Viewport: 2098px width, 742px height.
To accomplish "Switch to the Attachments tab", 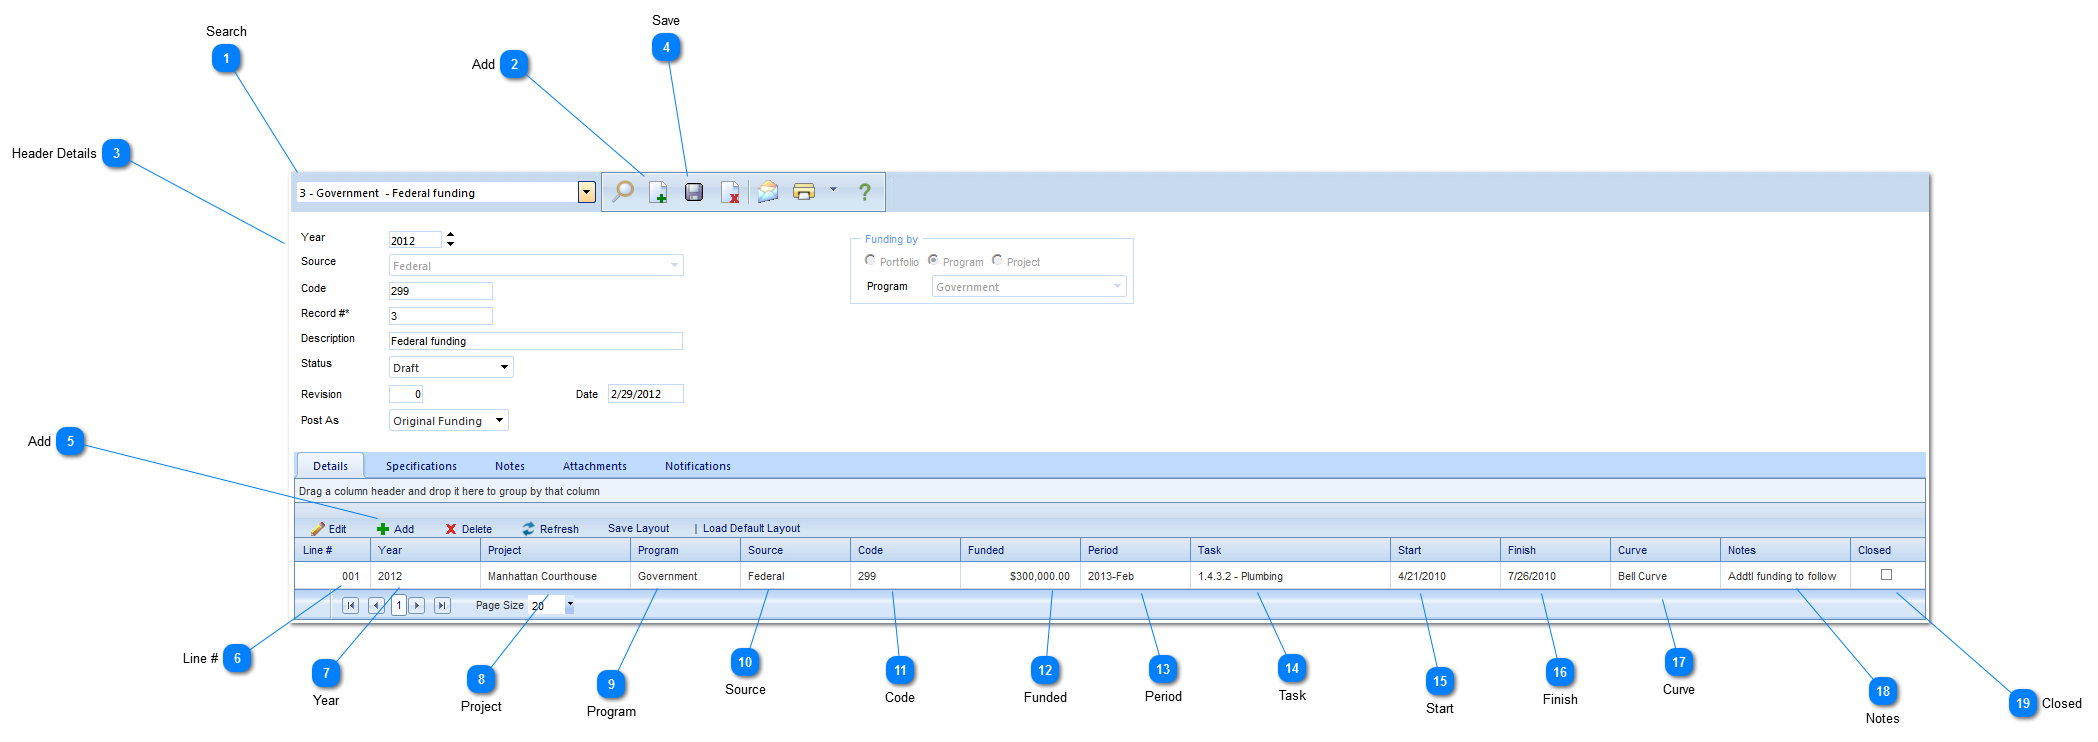I will [x=595, y=466].
